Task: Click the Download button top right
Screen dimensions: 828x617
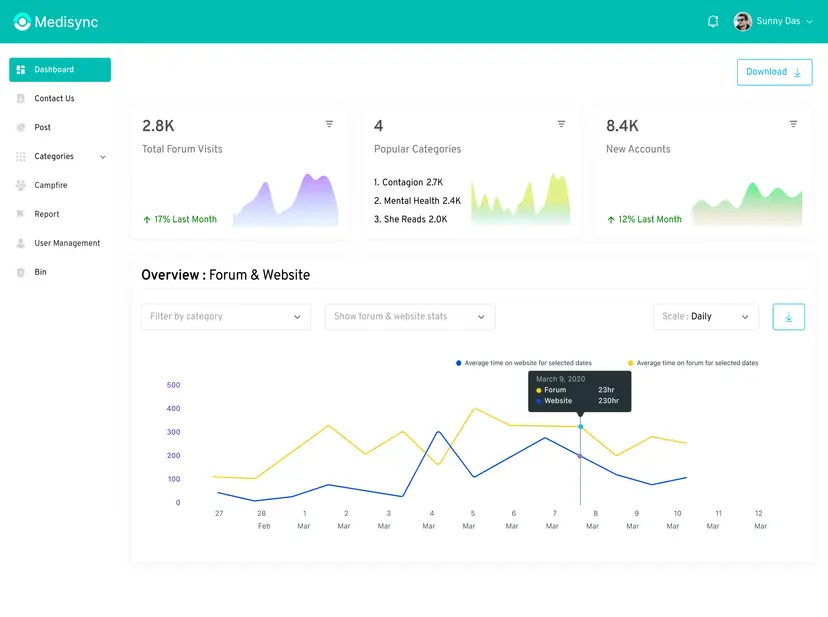Action: 774,72
